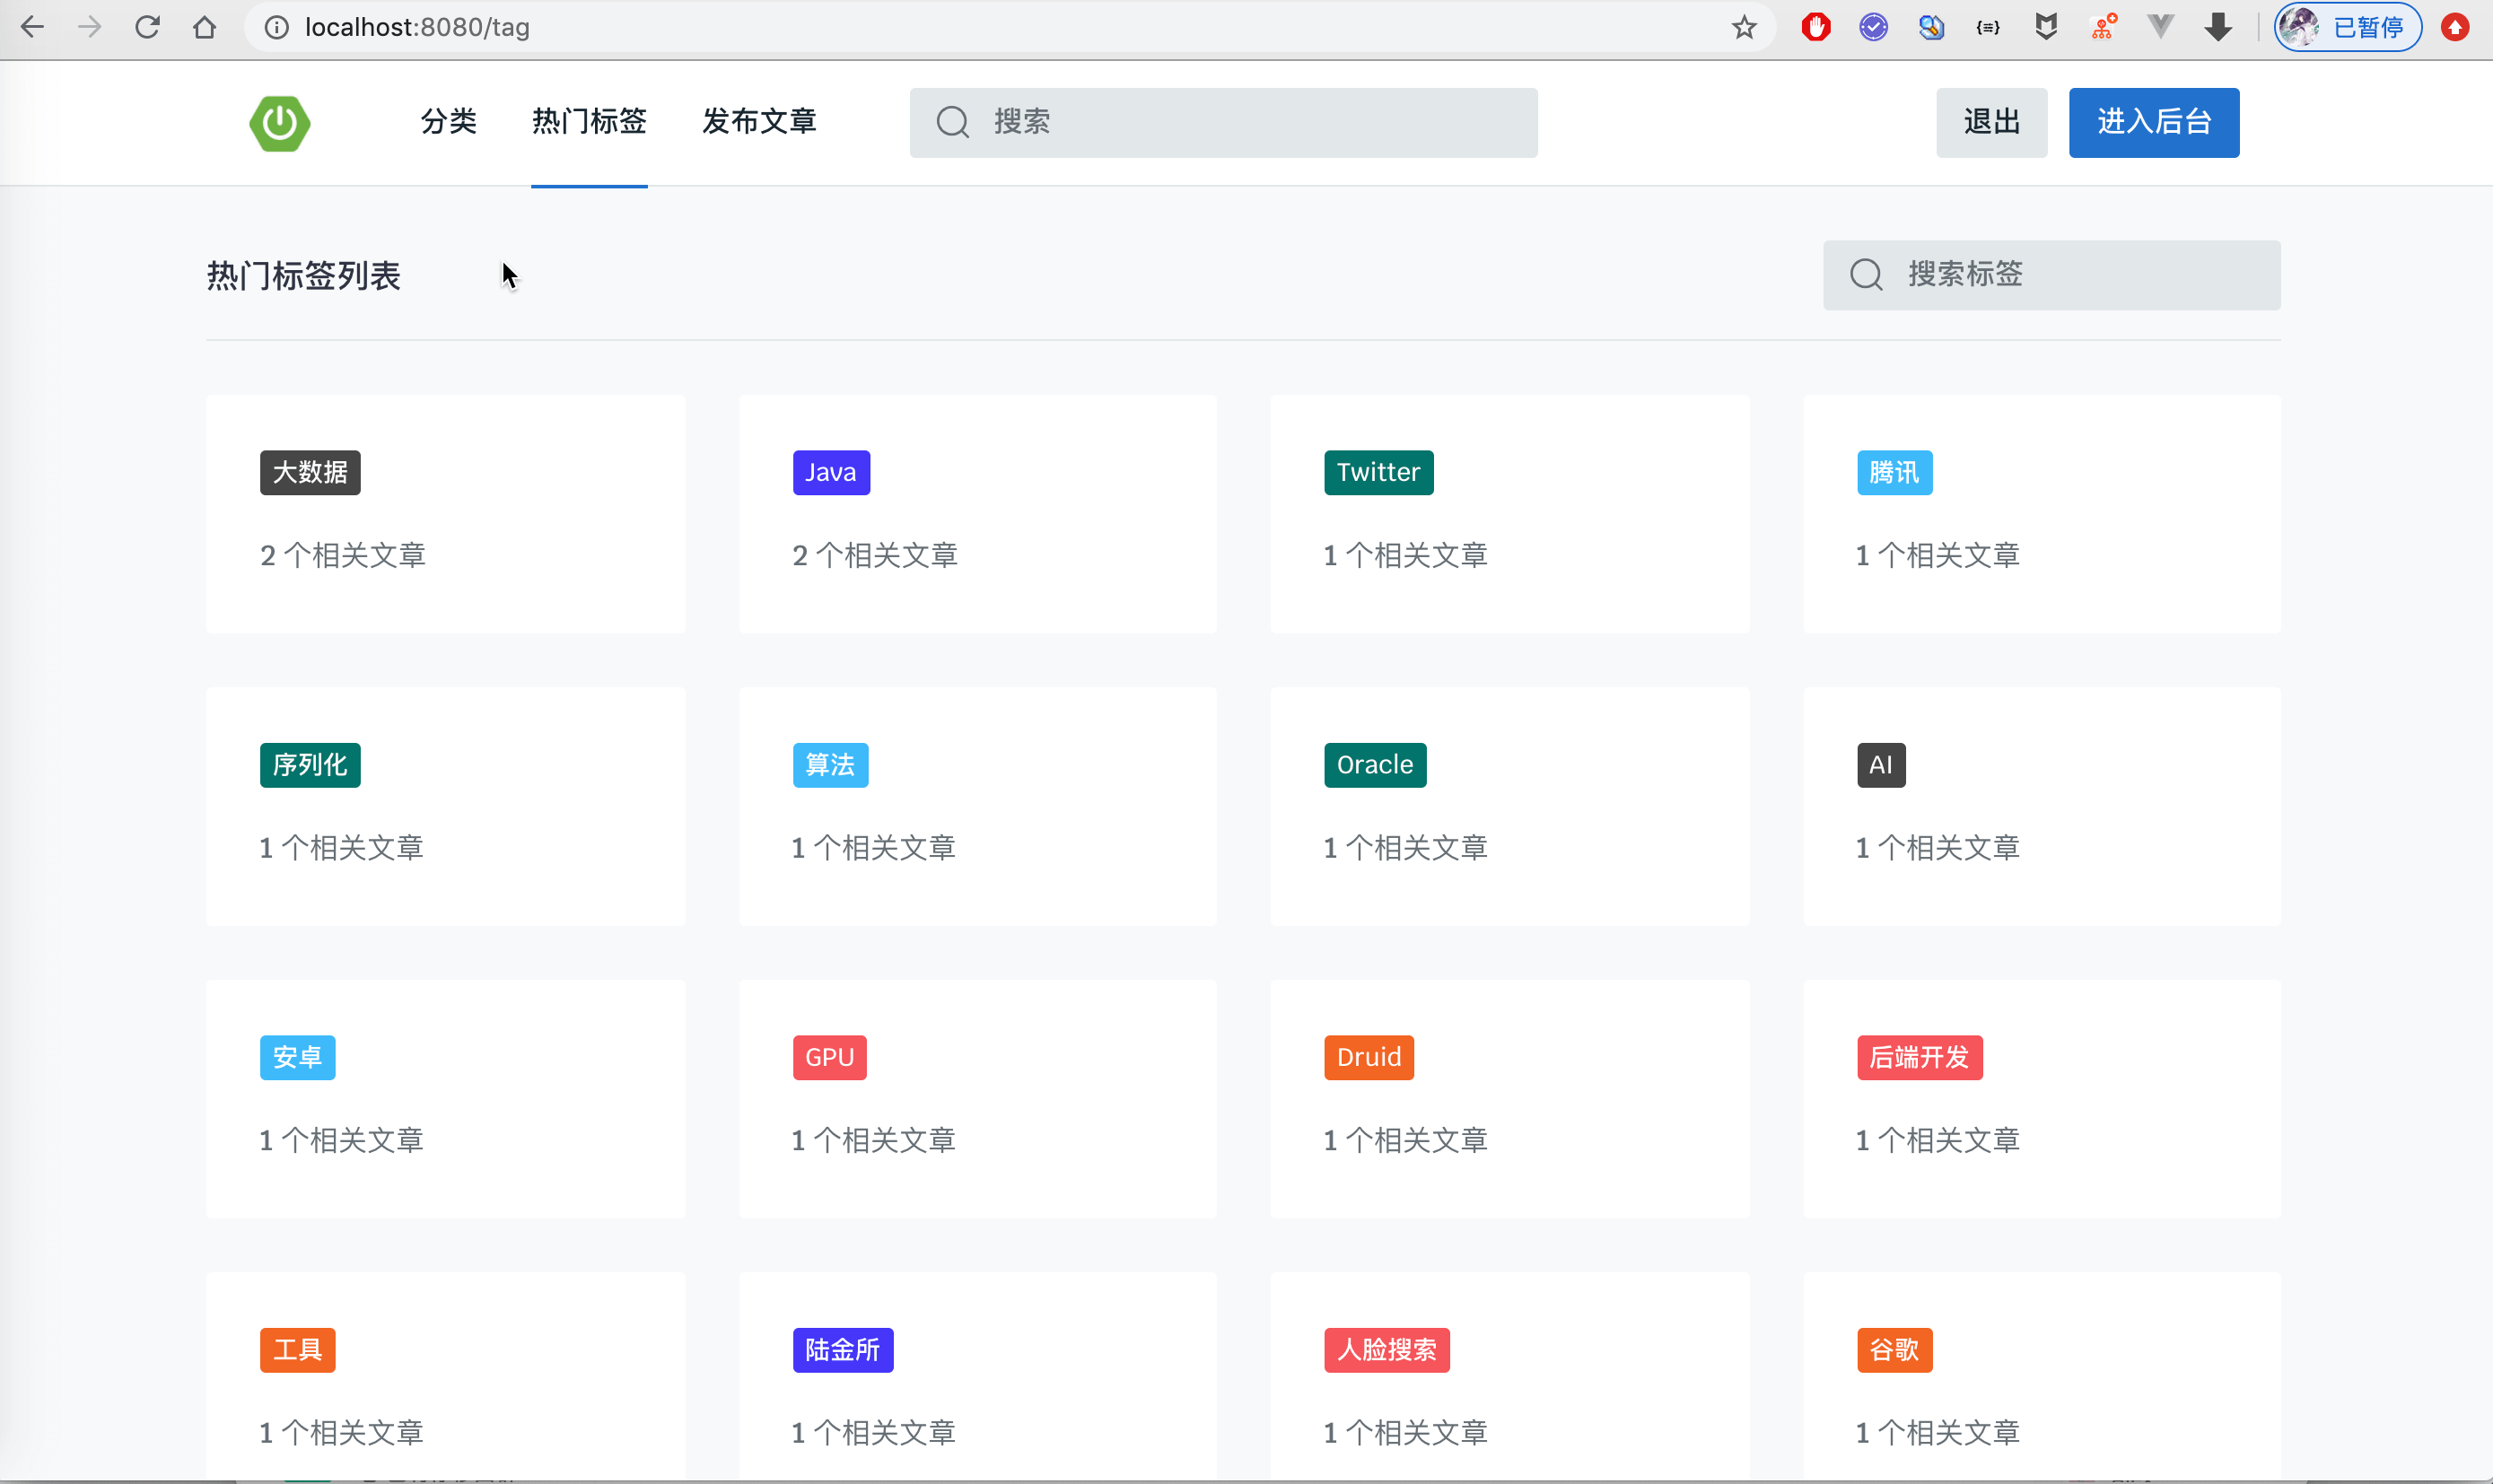This screenshot has height=1484, width=2493.
Task: Select the Twitter tag badge
Action: point(1378,472)
